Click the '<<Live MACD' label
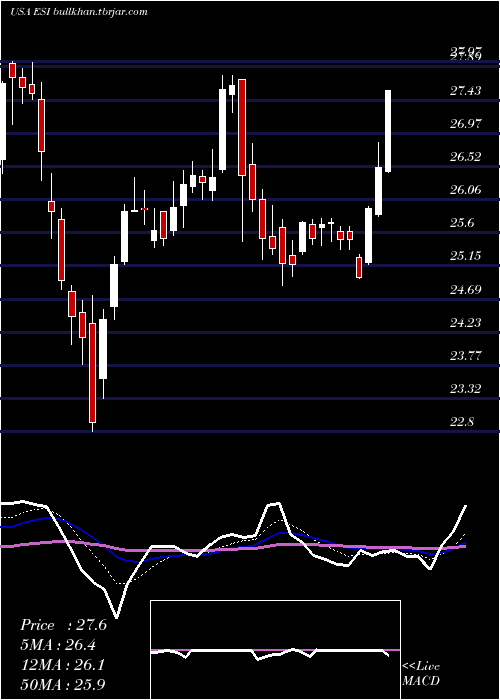This screenshot has height=700, width=500. (x=421, y=673)
